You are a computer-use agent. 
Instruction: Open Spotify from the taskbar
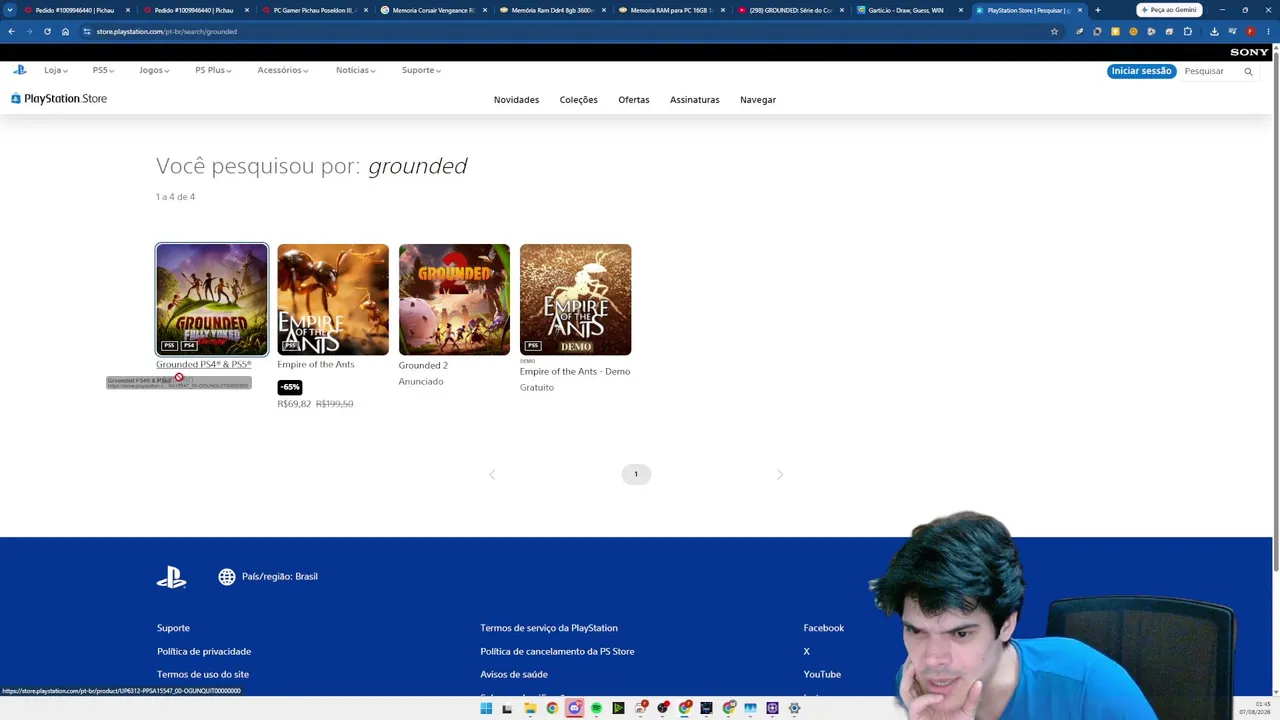point(596,709)
